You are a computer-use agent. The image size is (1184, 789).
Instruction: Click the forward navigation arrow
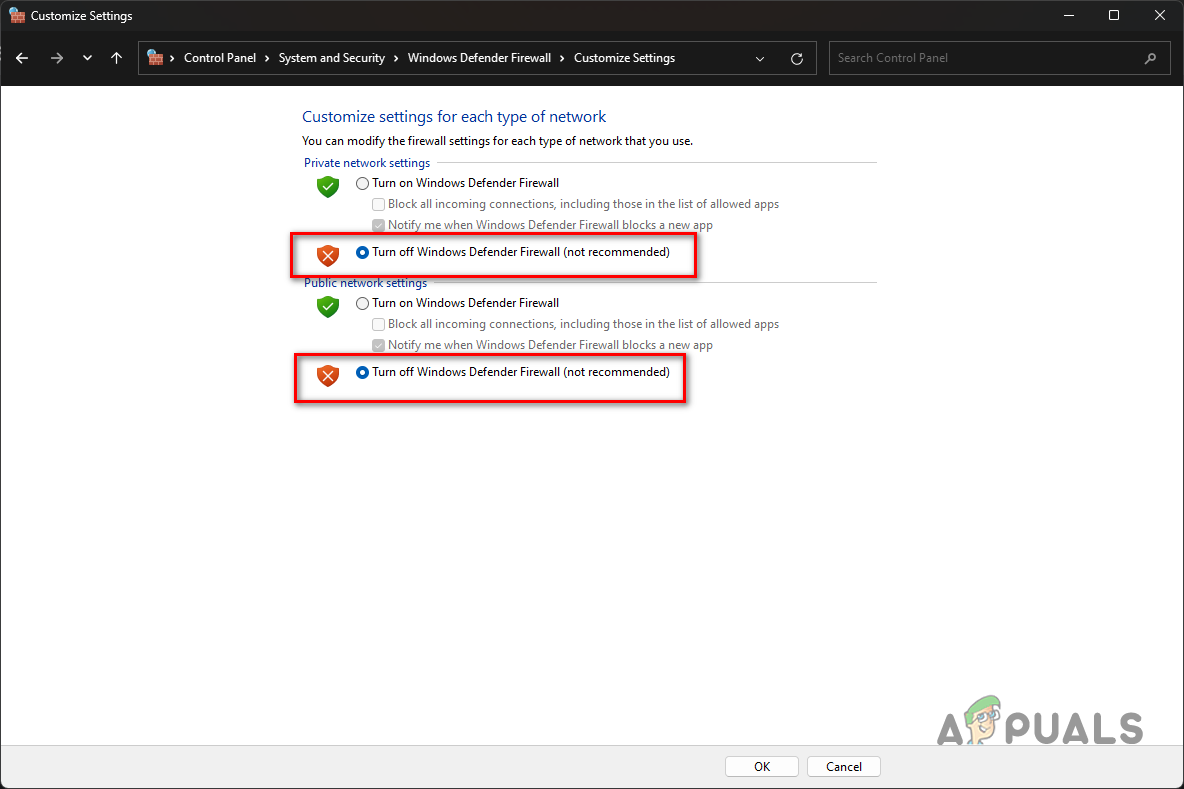(x=55, y=58)
